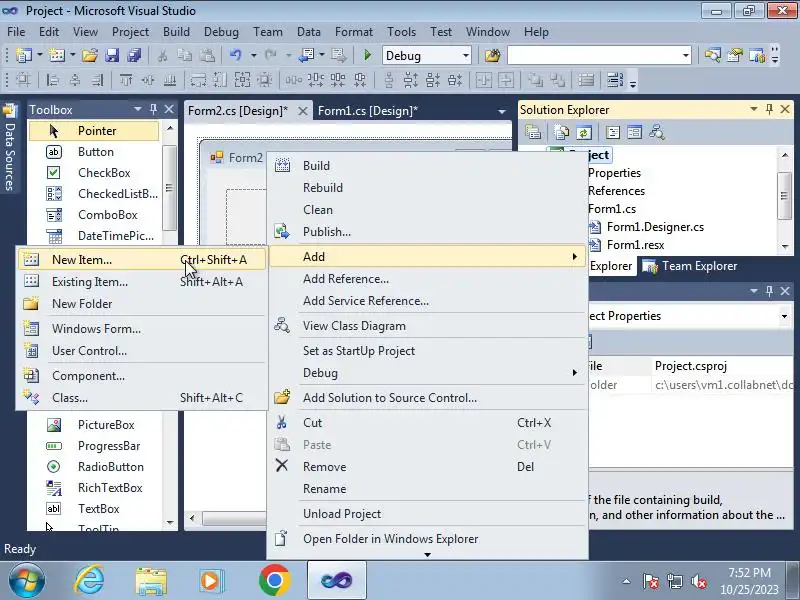Choose Windows Form... from the Add submenu
Screen dimensions: 800x600
point(141,329)
